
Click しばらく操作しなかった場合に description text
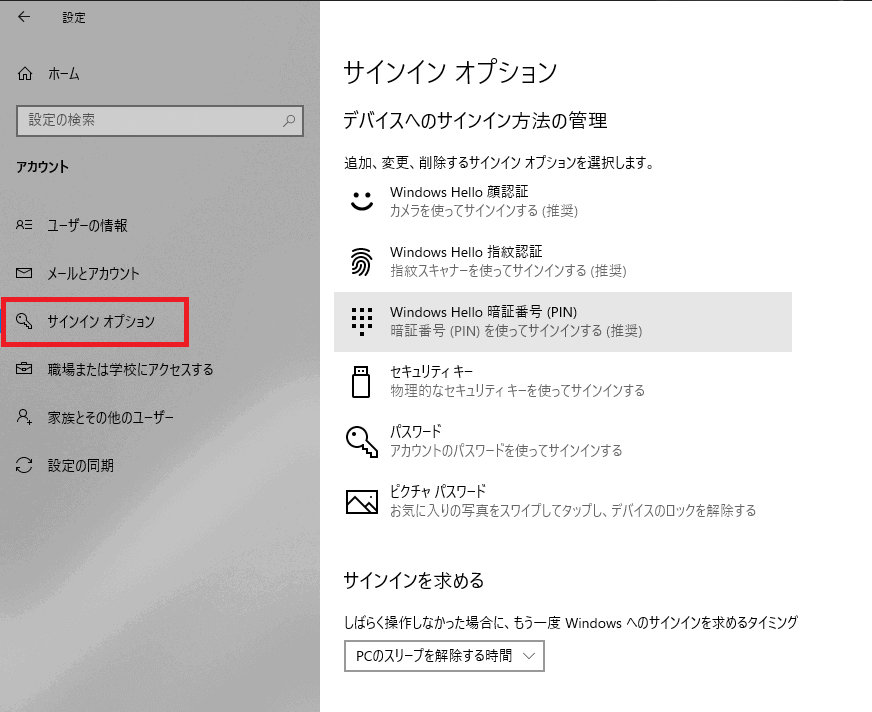(x=571, y=623)
